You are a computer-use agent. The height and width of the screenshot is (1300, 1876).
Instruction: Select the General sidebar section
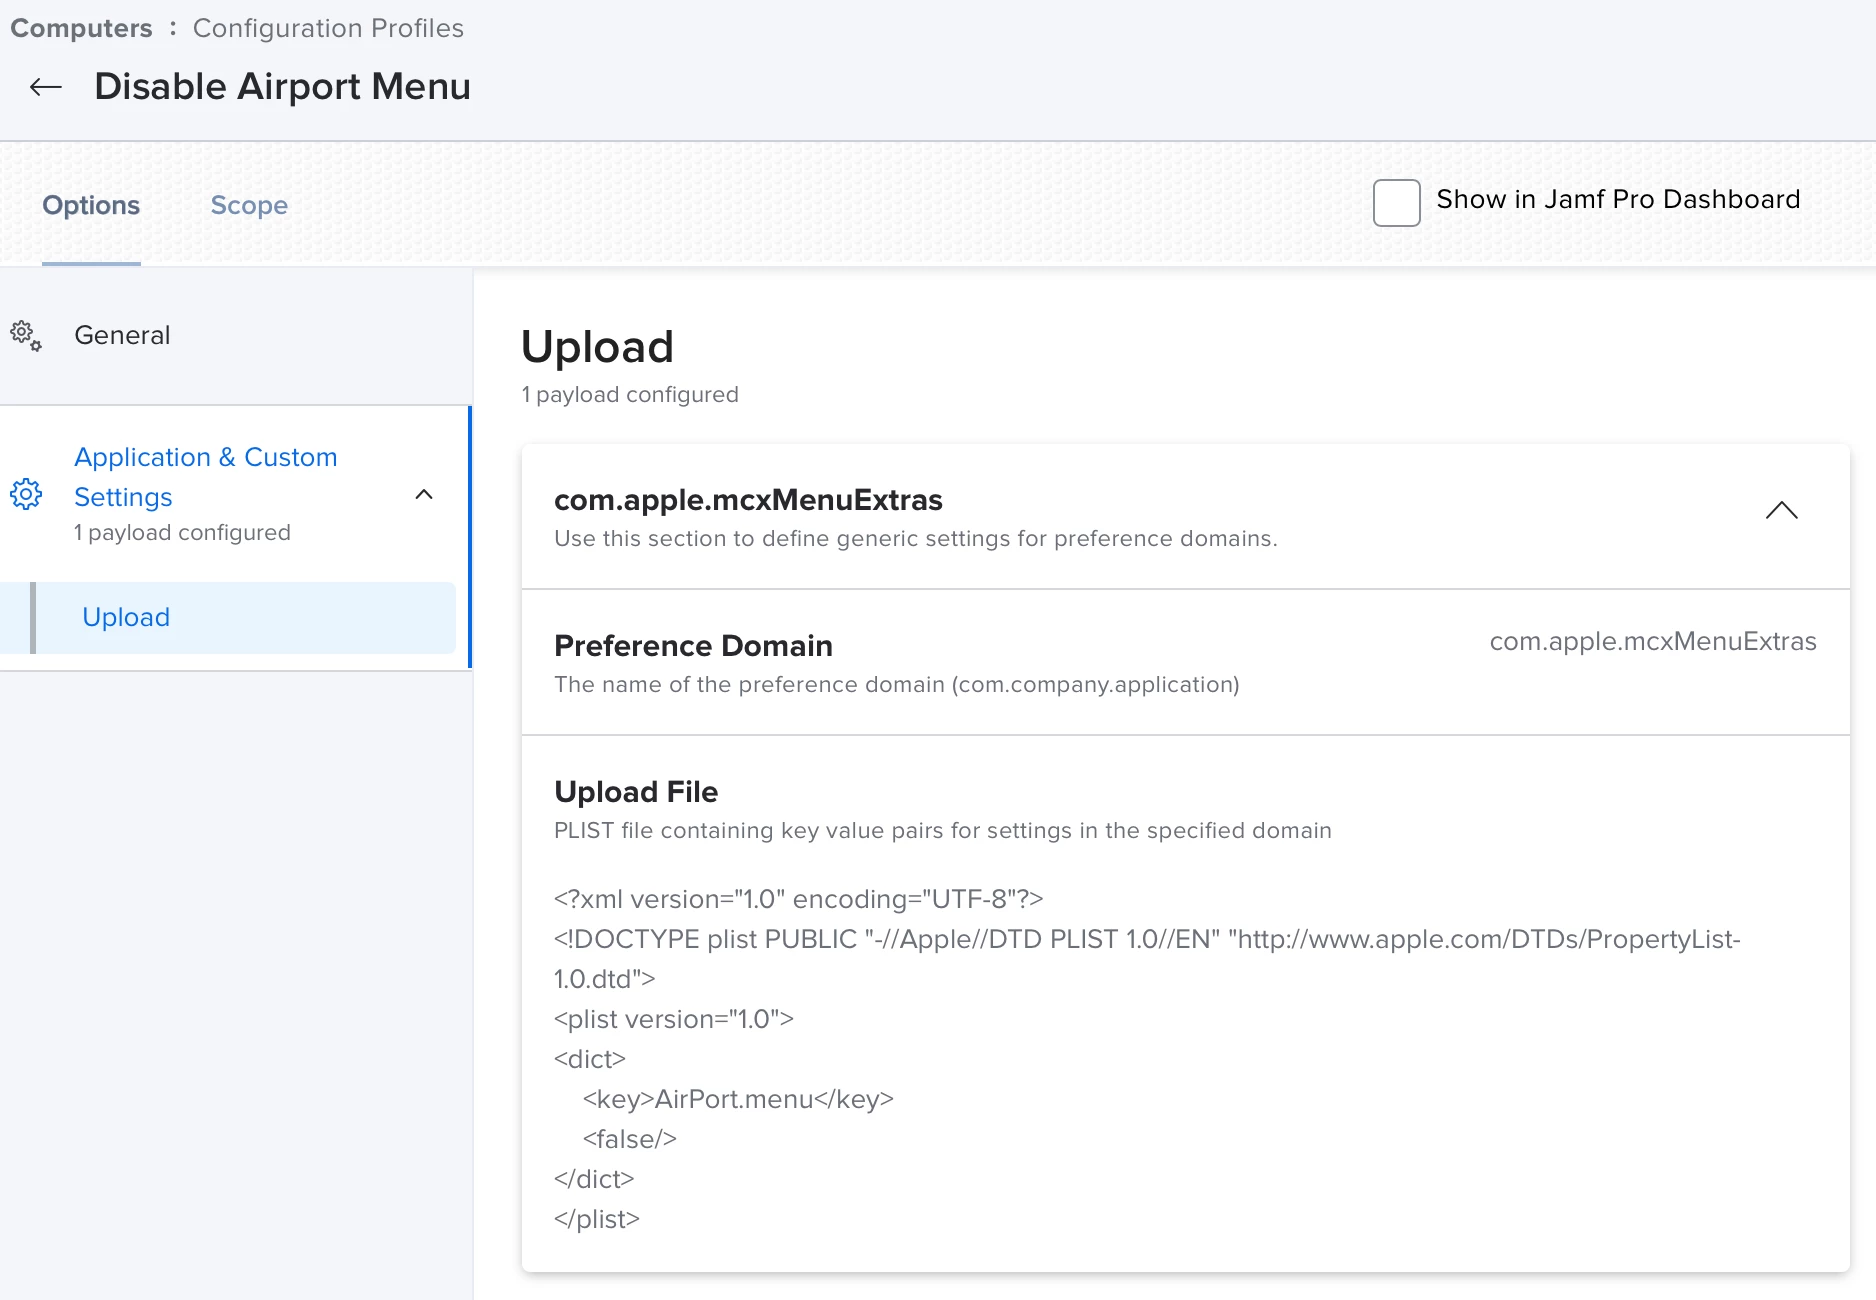[x=122, y=335]
